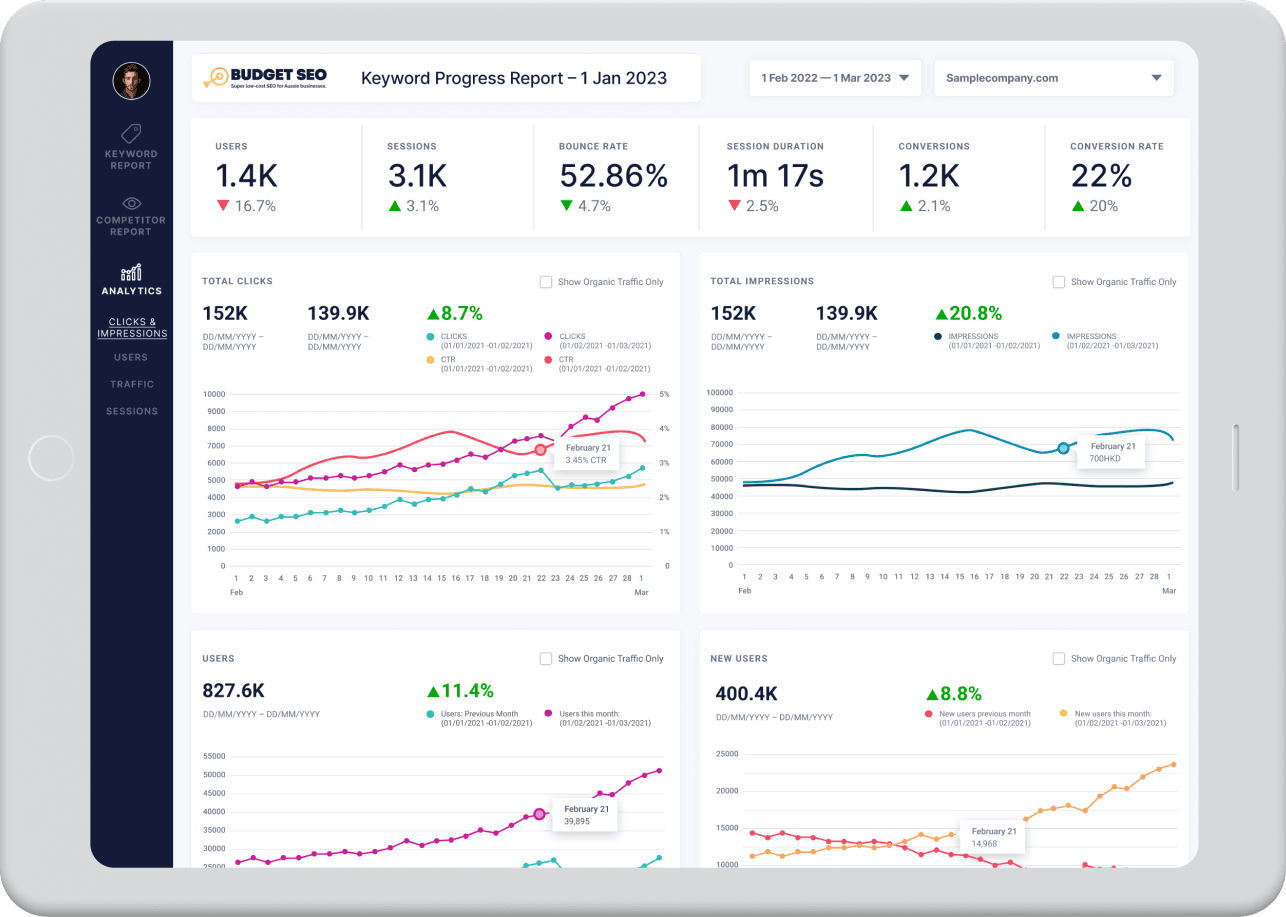Open the Users submenu item
Viewport: 1286px width, 917px height.
point(131,357)
